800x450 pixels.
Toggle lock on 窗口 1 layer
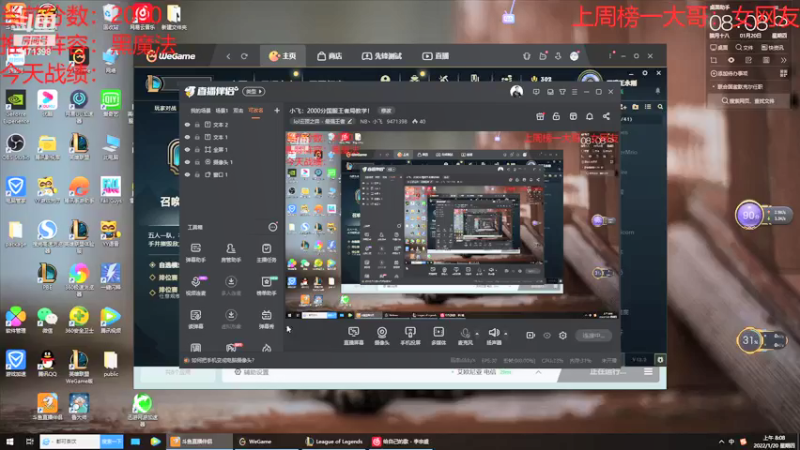tap(197, 174)
